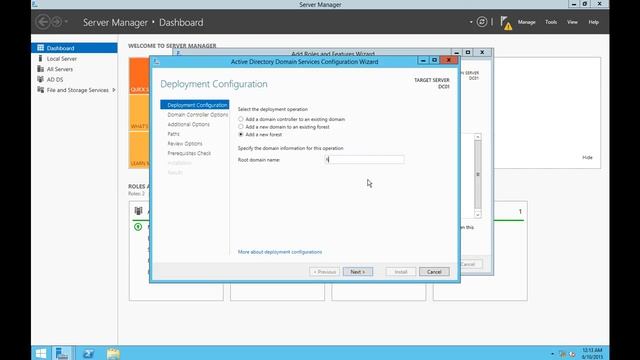Select the Add a new forest option
The image size is (640, 360).
click(241, 134)
